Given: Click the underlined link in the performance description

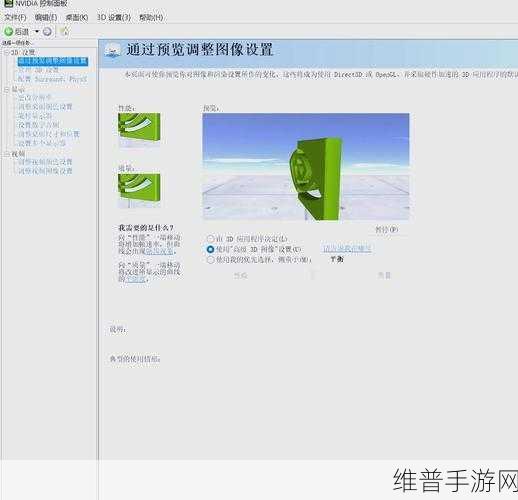Looking at the screenshot, I should point(160,251).
